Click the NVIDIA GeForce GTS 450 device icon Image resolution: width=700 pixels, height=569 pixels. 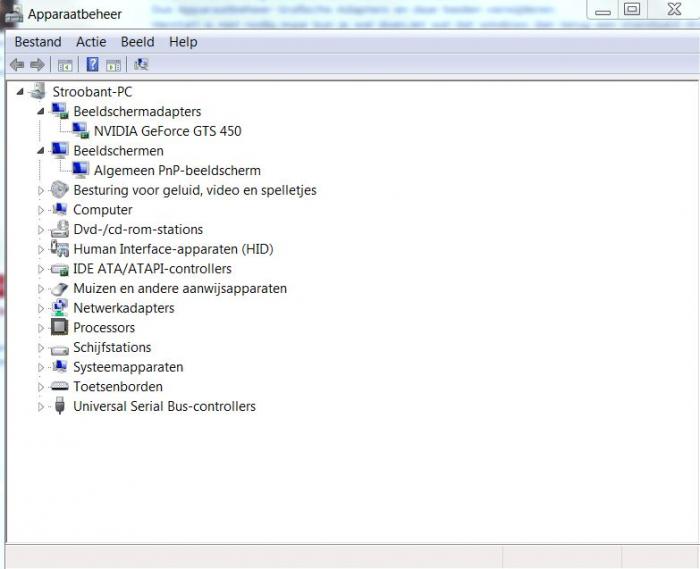(80, 130)
